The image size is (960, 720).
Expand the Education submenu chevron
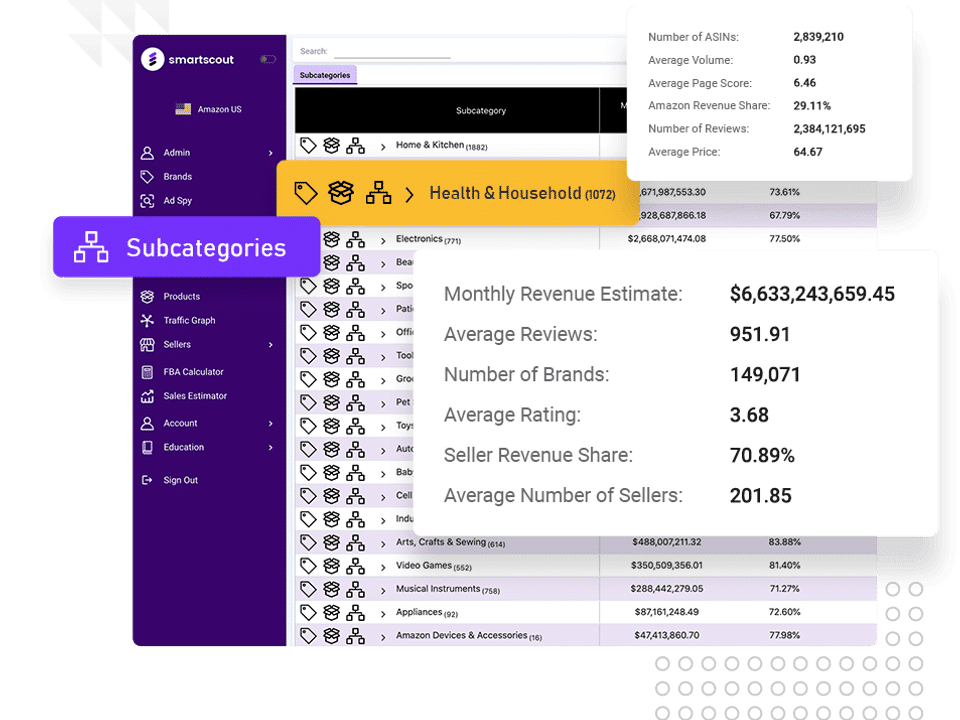click(271, 448)
